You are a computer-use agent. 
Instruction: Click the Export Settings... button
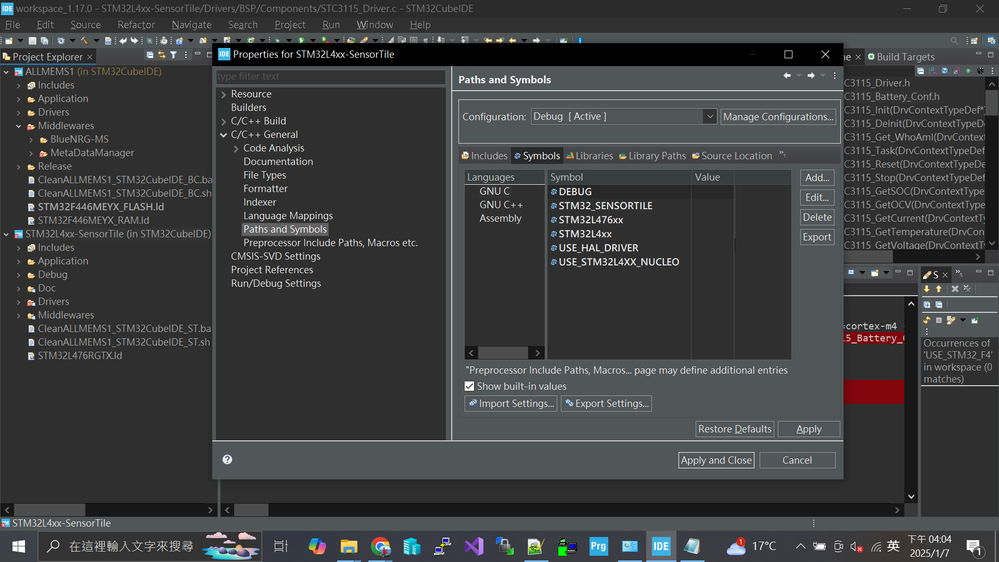coord(606,403)
